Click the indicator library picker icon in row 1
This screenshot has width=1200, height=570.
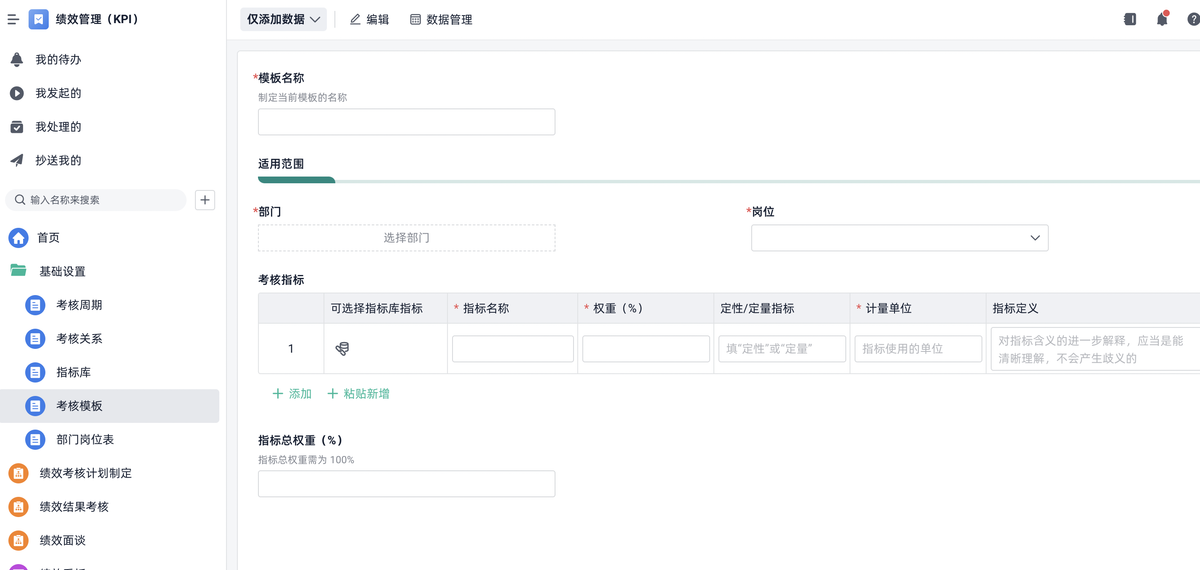(342, 348)
